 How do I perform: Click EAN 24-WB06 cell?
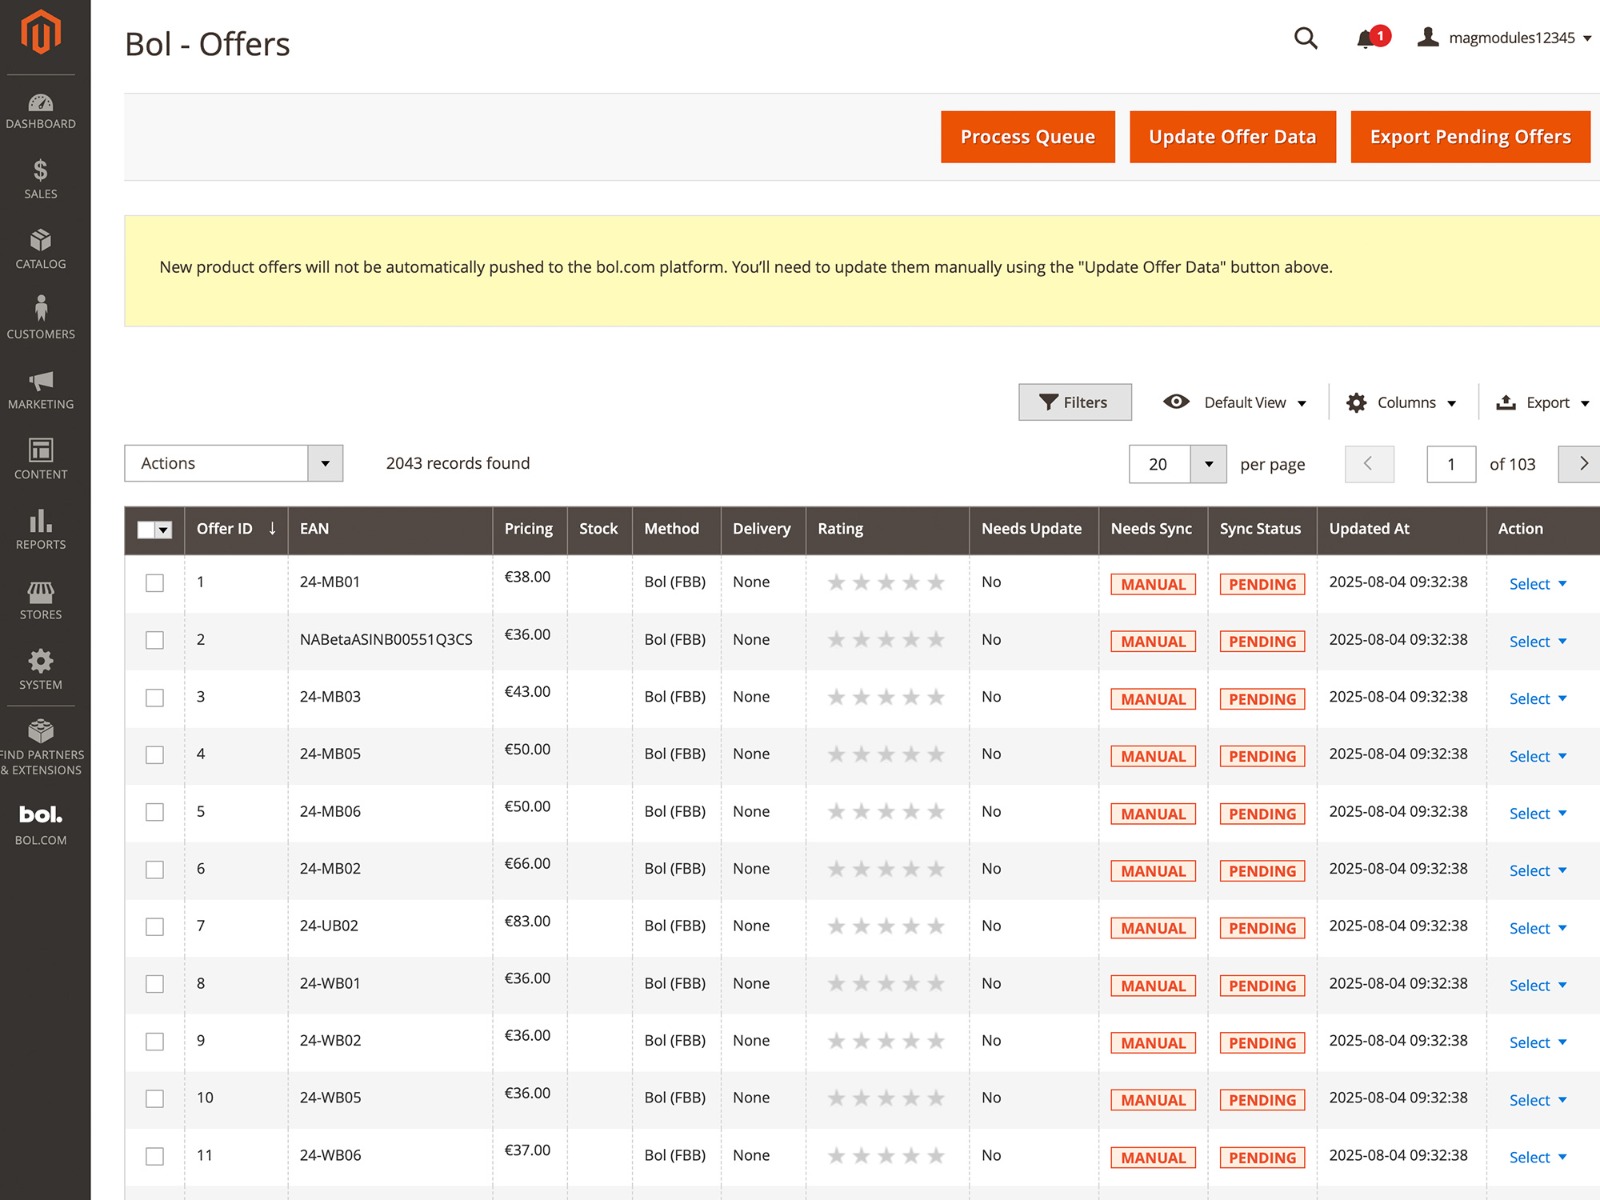pos(330,1155)
